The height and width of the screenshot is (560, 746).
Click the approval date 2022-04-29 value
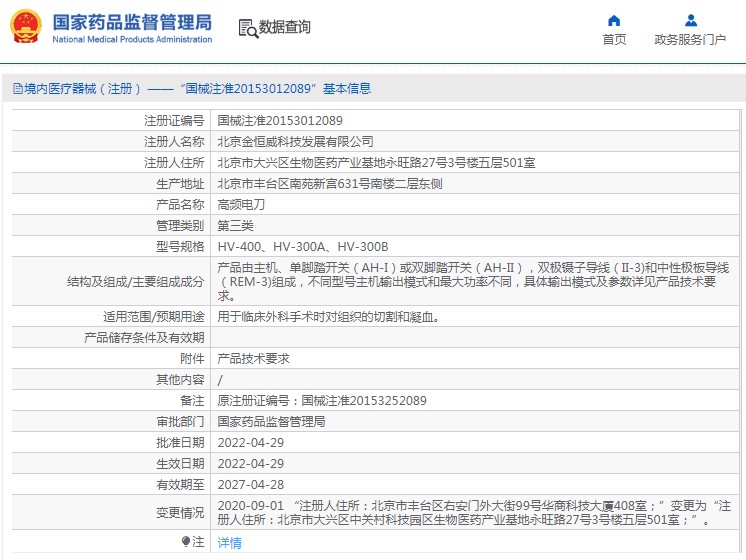click(250, 442)
